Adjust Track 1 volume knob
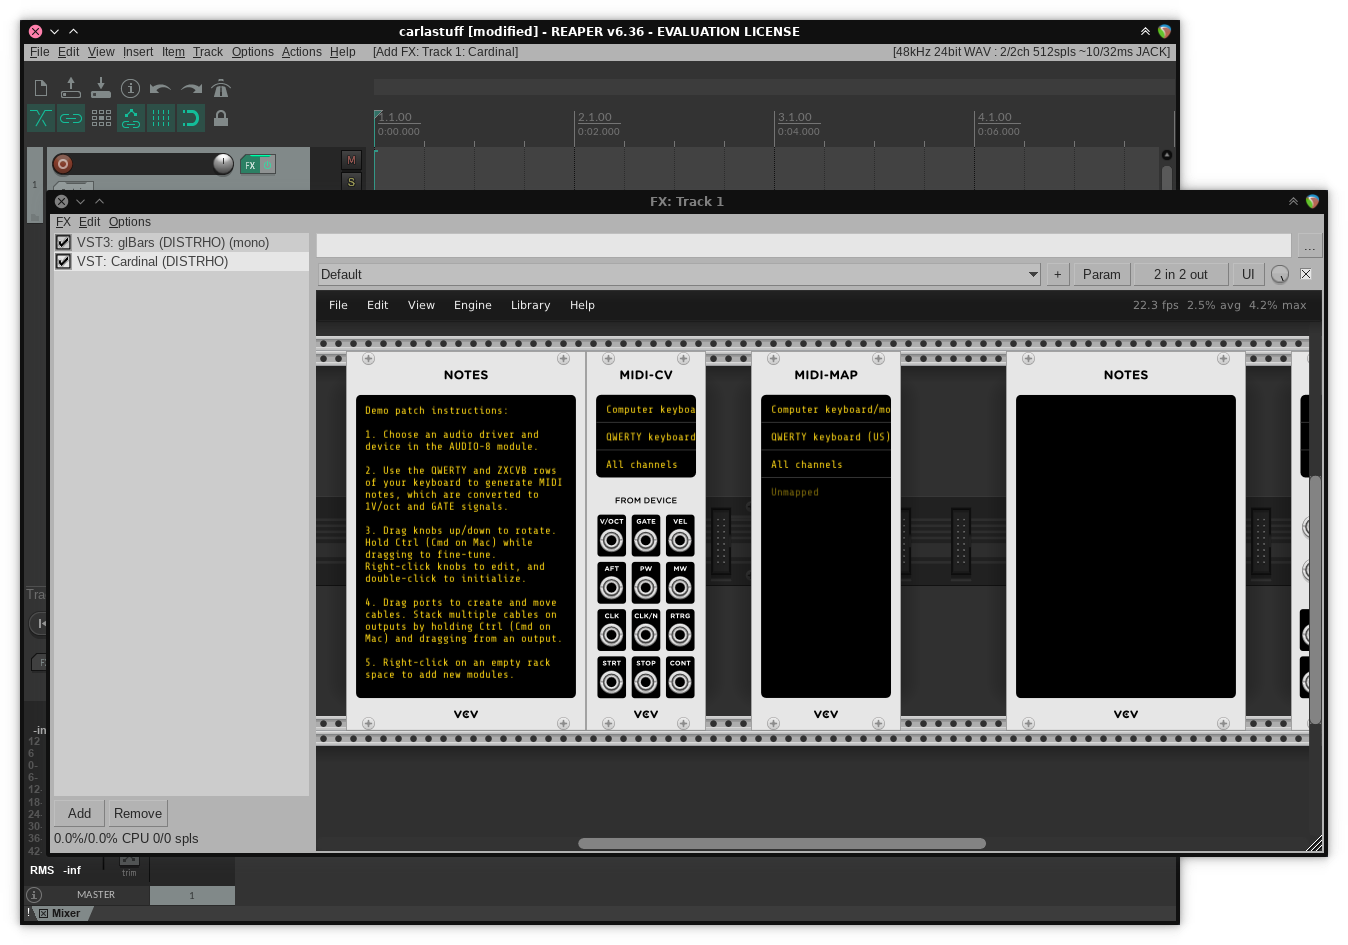Image resolution: width=1348 pixels, height=945 pixels. coord(223,164)
